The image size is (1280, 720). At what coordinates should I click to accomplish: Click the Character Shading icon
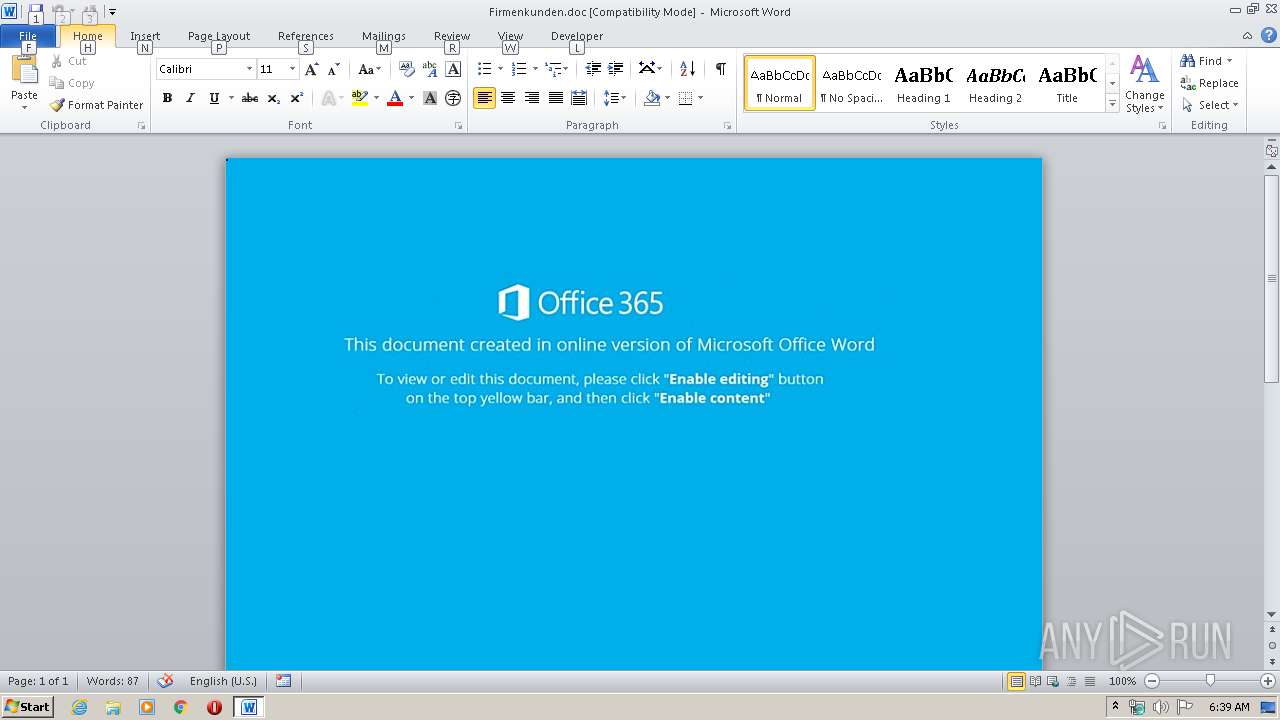click(x=430, y=98)
